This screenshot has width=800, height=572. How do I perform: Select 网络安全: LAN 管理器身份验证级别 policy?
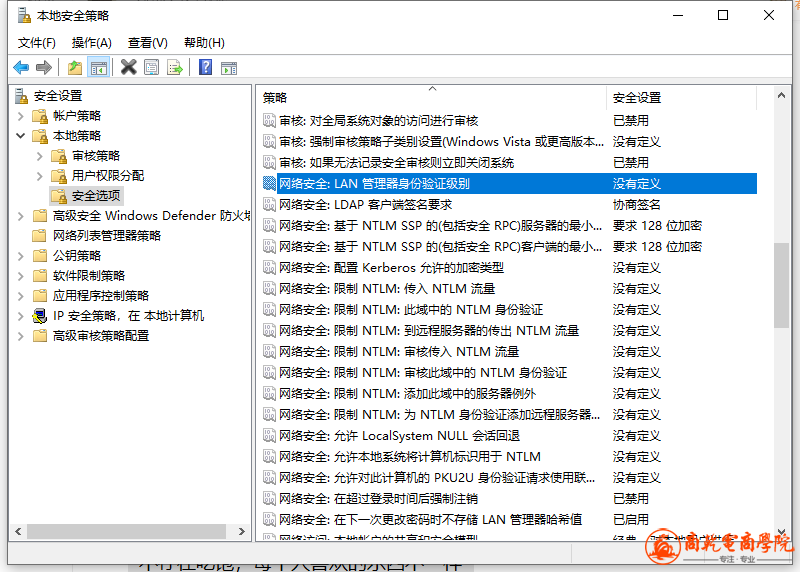coord(510,184)
